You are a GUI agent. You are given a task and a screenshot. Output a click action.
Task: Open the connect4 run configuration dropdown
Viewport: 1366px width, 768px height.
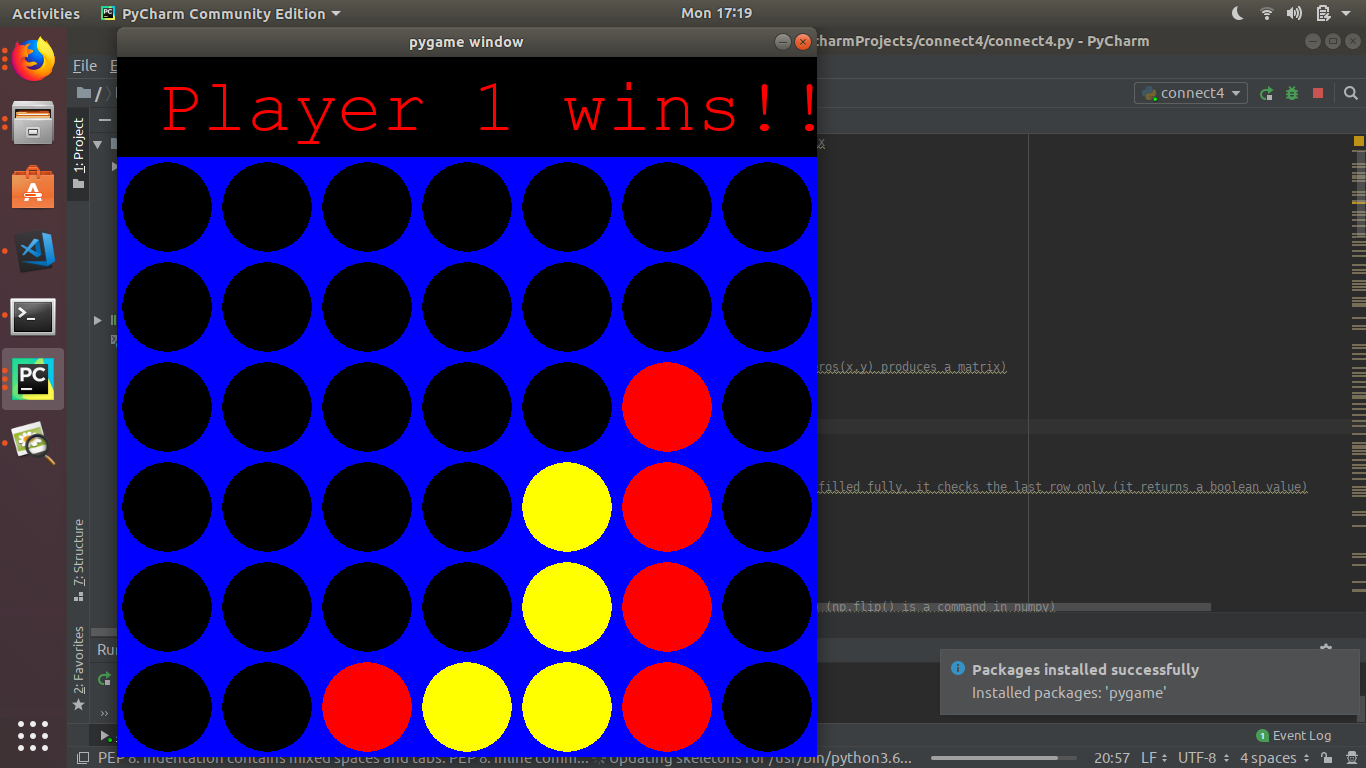(1190, 93)
